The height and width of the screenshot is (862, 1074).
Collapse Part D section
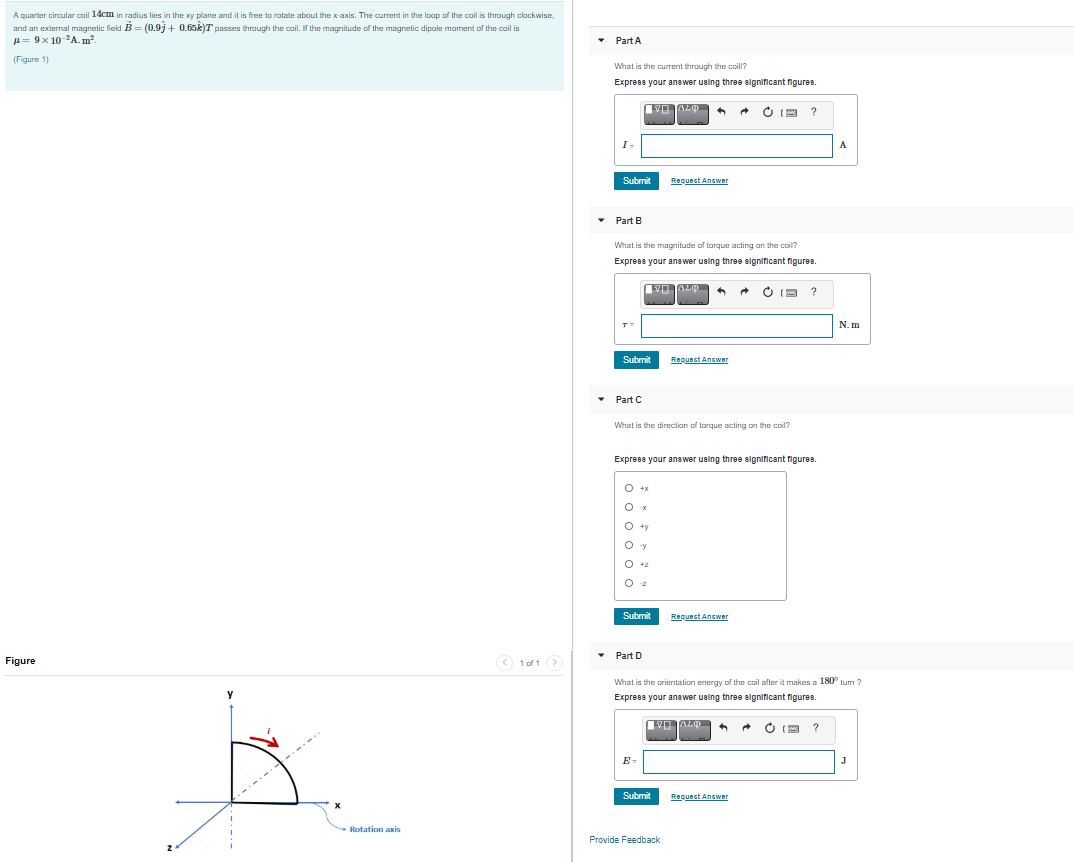pos(601,656)
